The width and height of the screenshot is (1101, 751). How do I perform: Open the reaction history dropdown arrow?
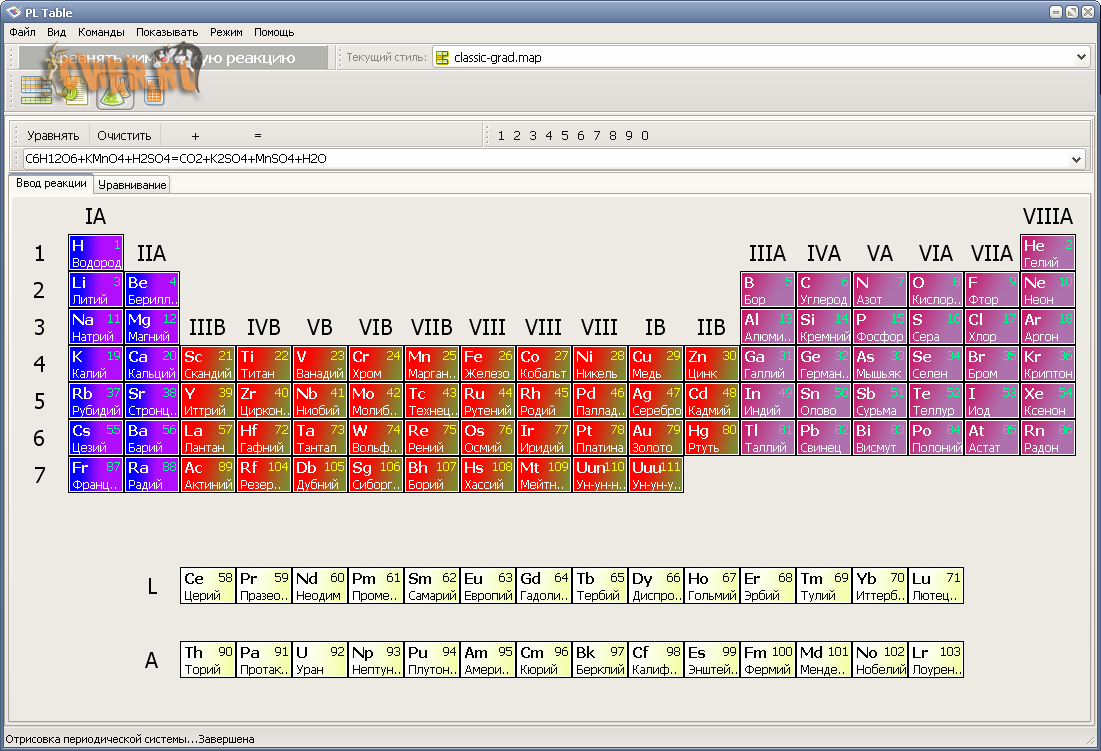(x=1076, y=159)
